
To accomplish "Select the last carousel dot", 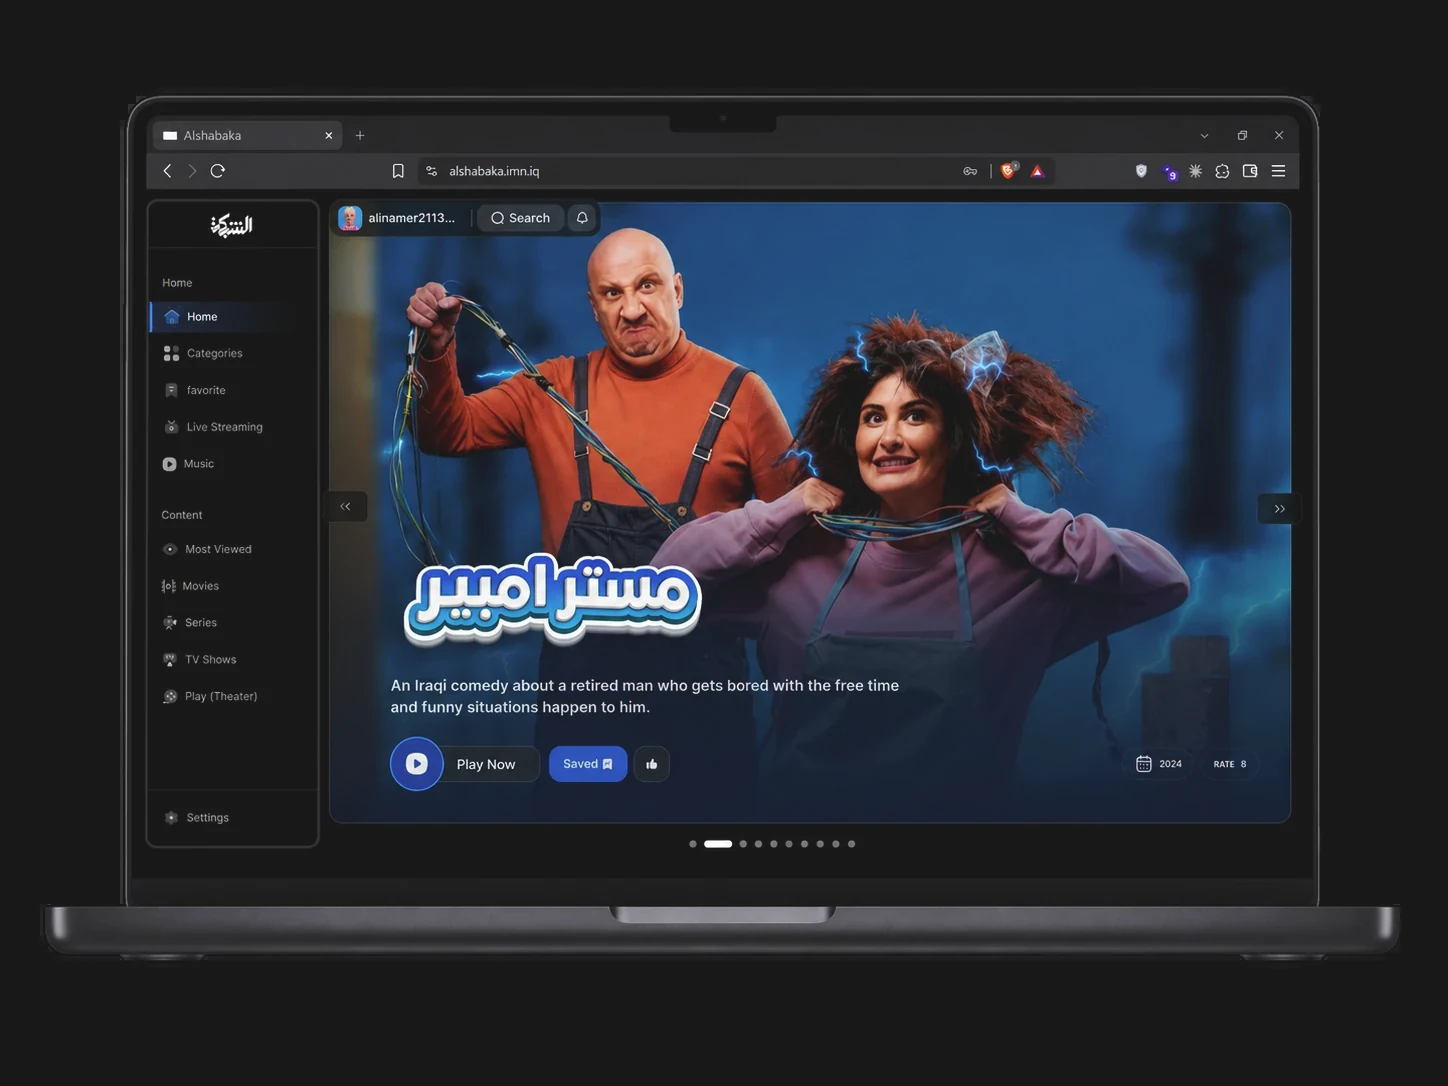I will tap(851, 844).
